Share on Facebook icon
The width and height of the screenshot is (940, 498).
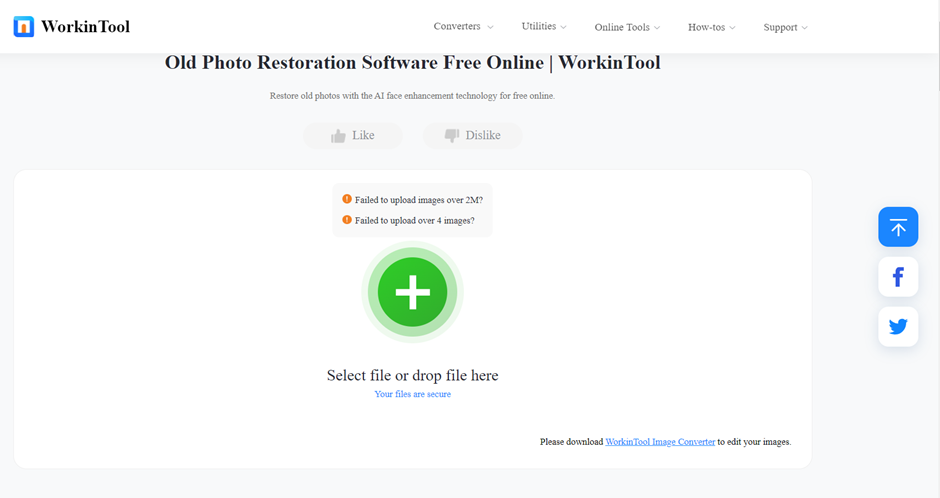click(x=898, y=277)
